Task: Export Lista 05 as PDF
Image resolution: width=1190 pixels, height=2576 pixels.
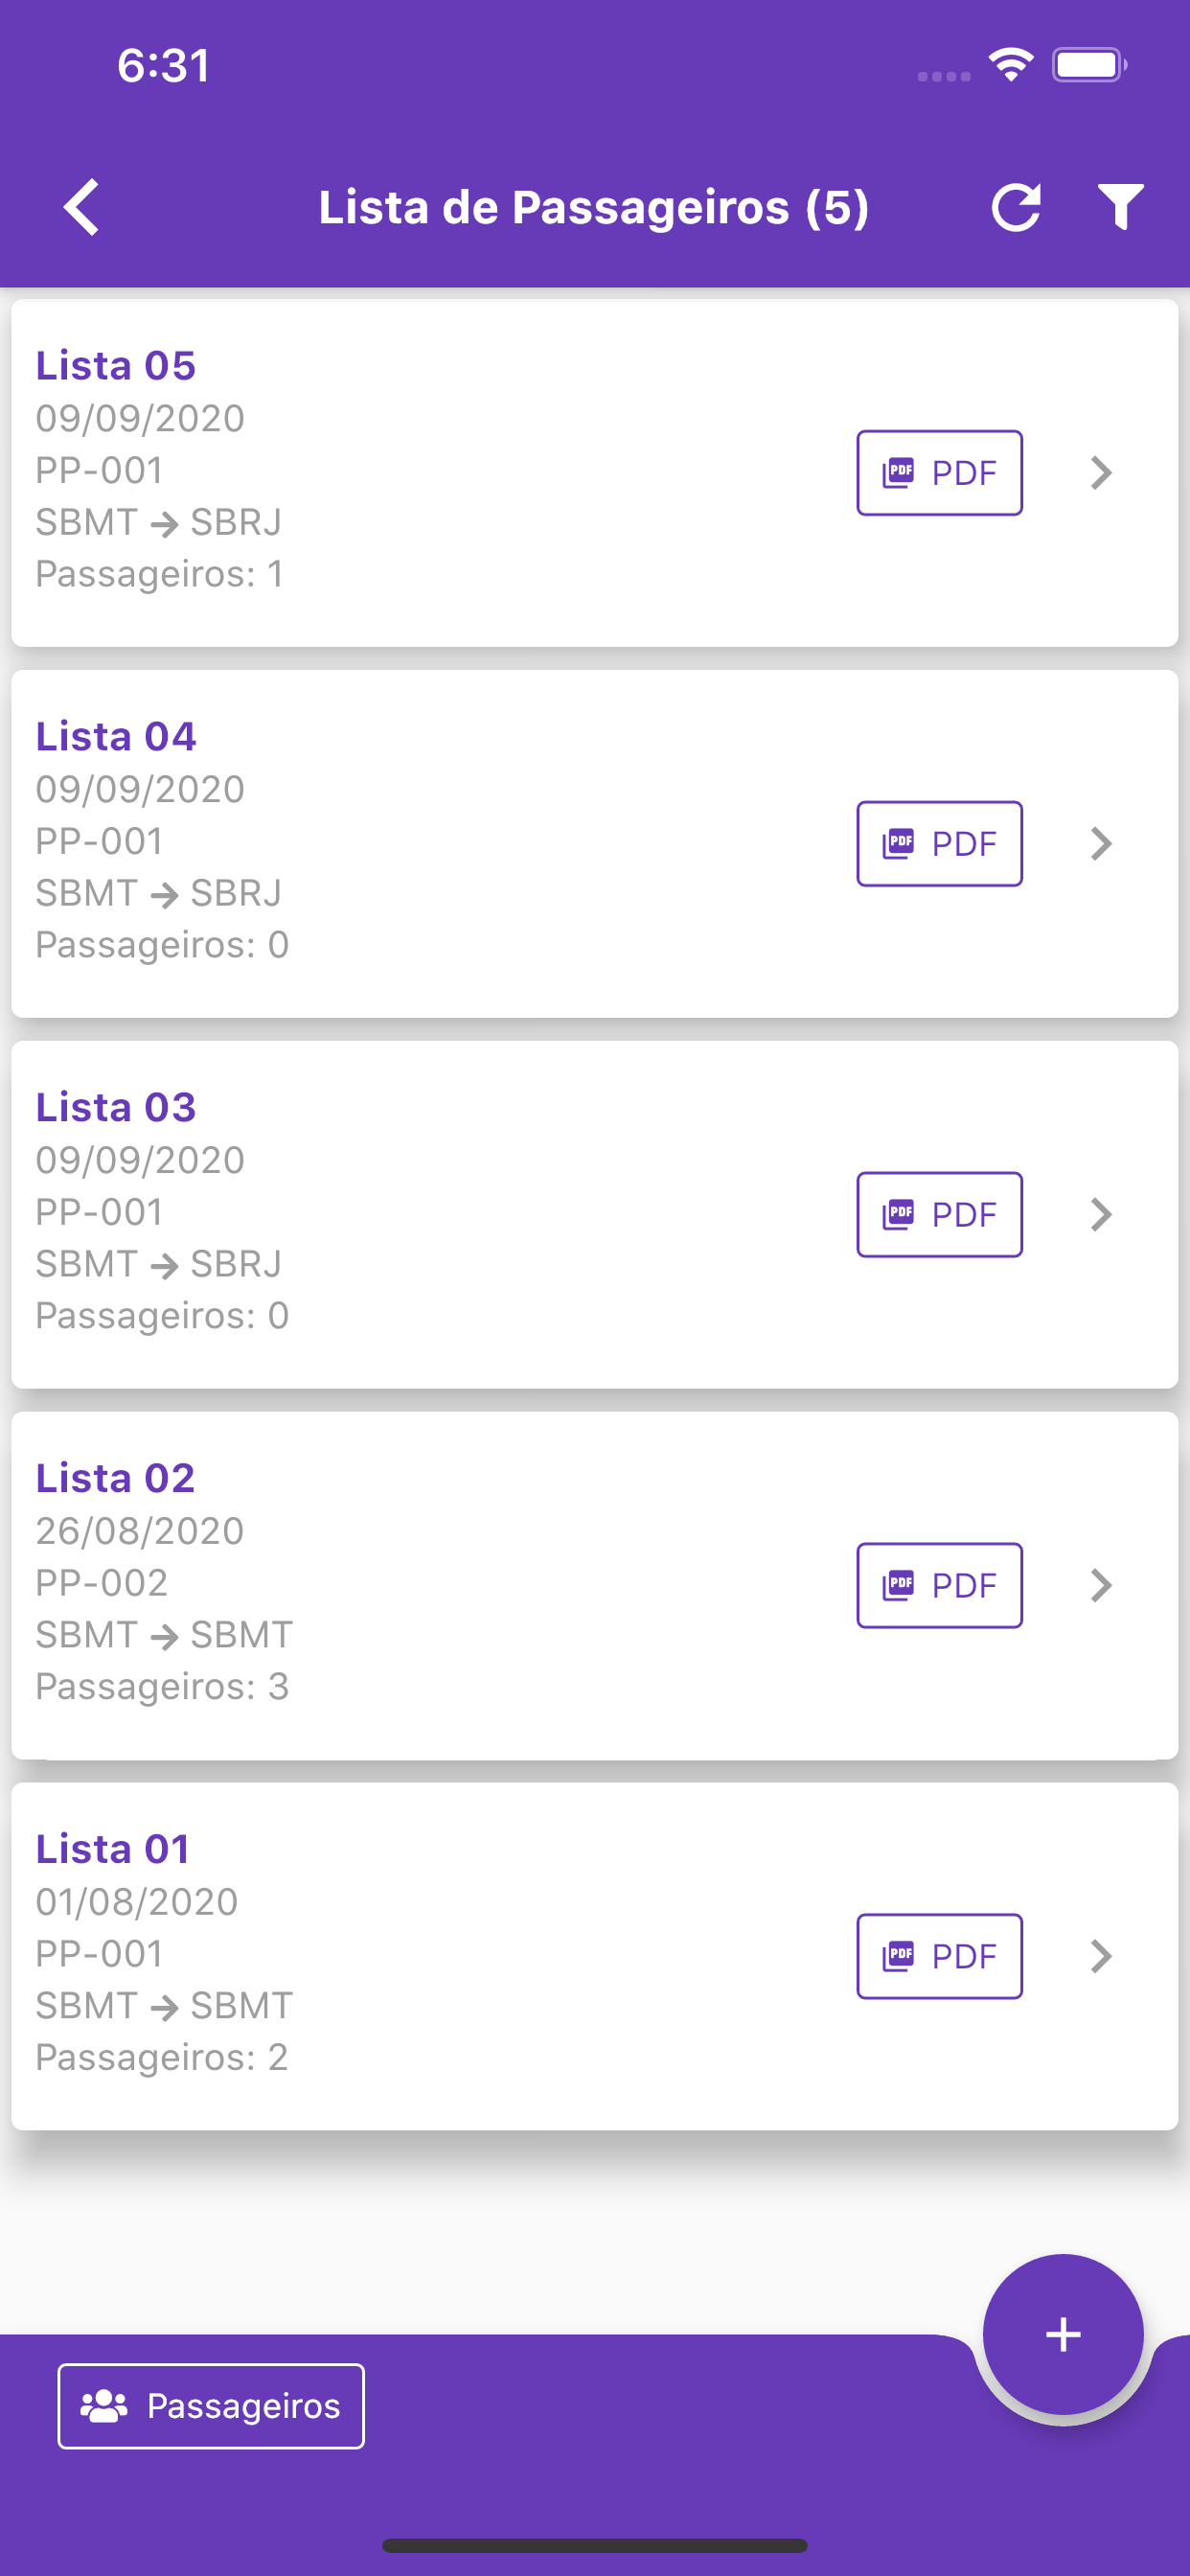Action: pos(939,473)
